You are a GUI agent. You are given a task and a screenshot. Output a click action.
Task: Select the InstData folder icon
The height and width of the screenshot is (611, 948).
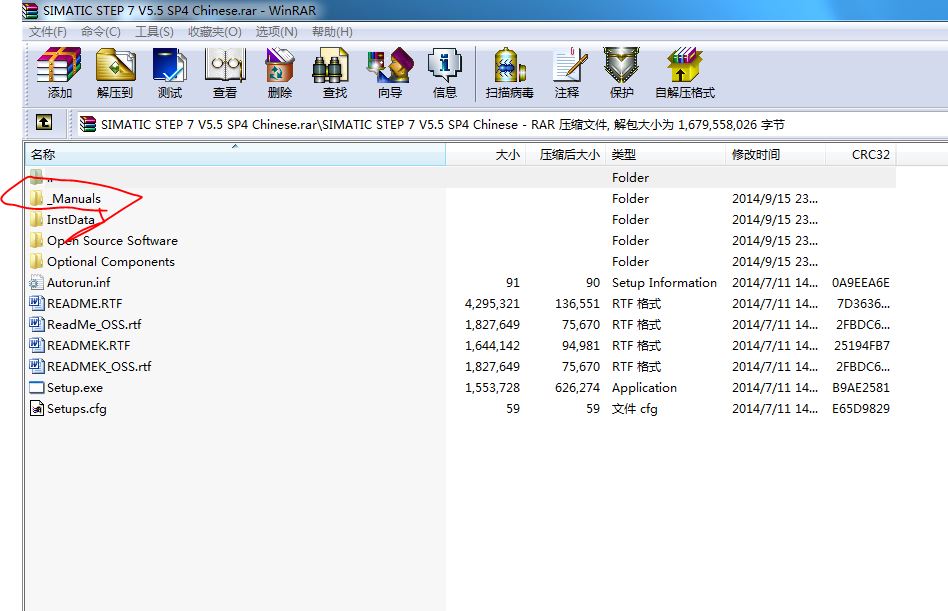coord(36,219)
